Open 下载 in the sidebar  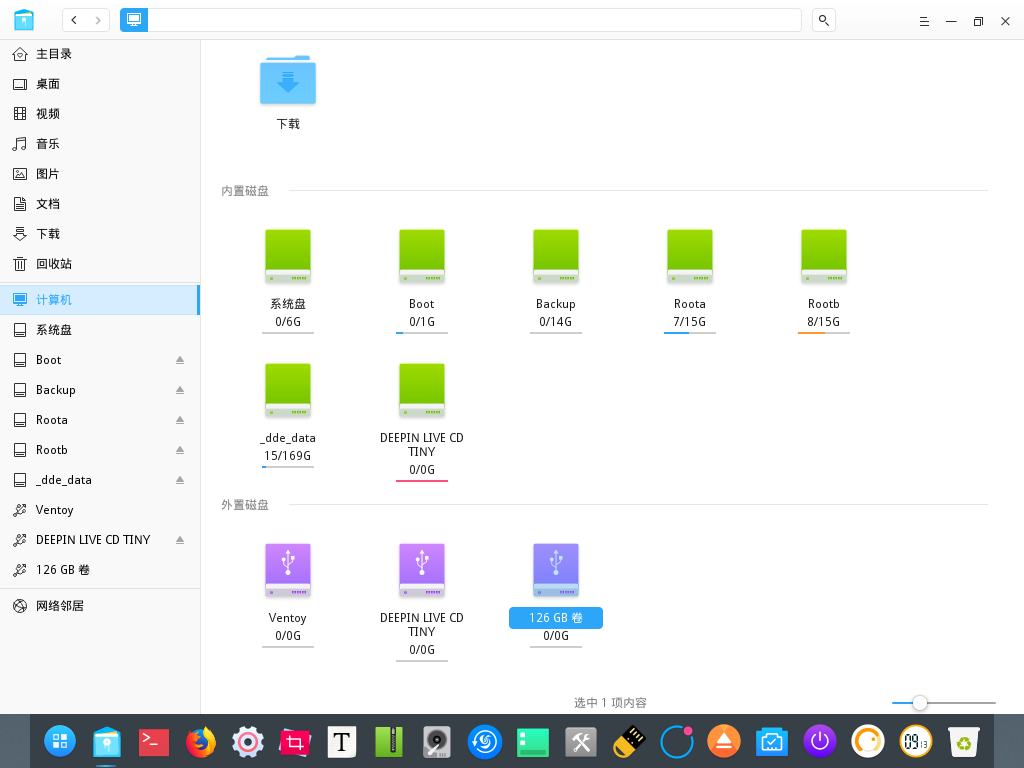(100, 234)
